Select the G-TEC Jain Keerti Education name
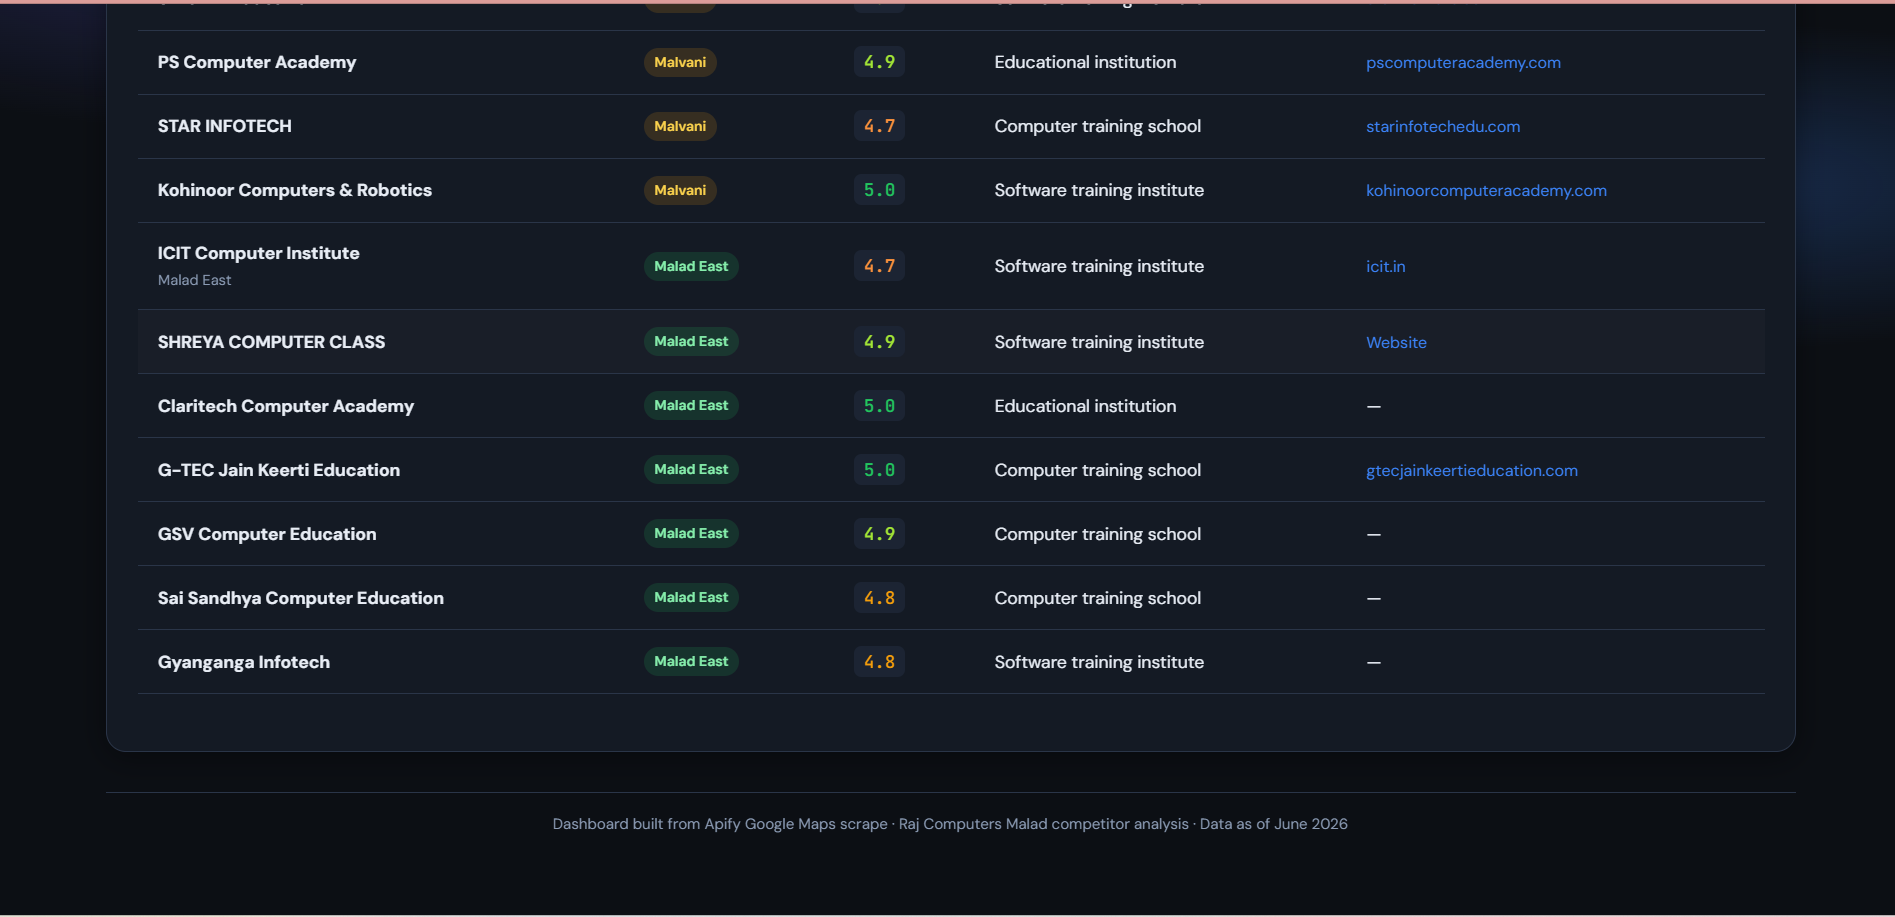The image size is (1895, 917). (279, 470)
